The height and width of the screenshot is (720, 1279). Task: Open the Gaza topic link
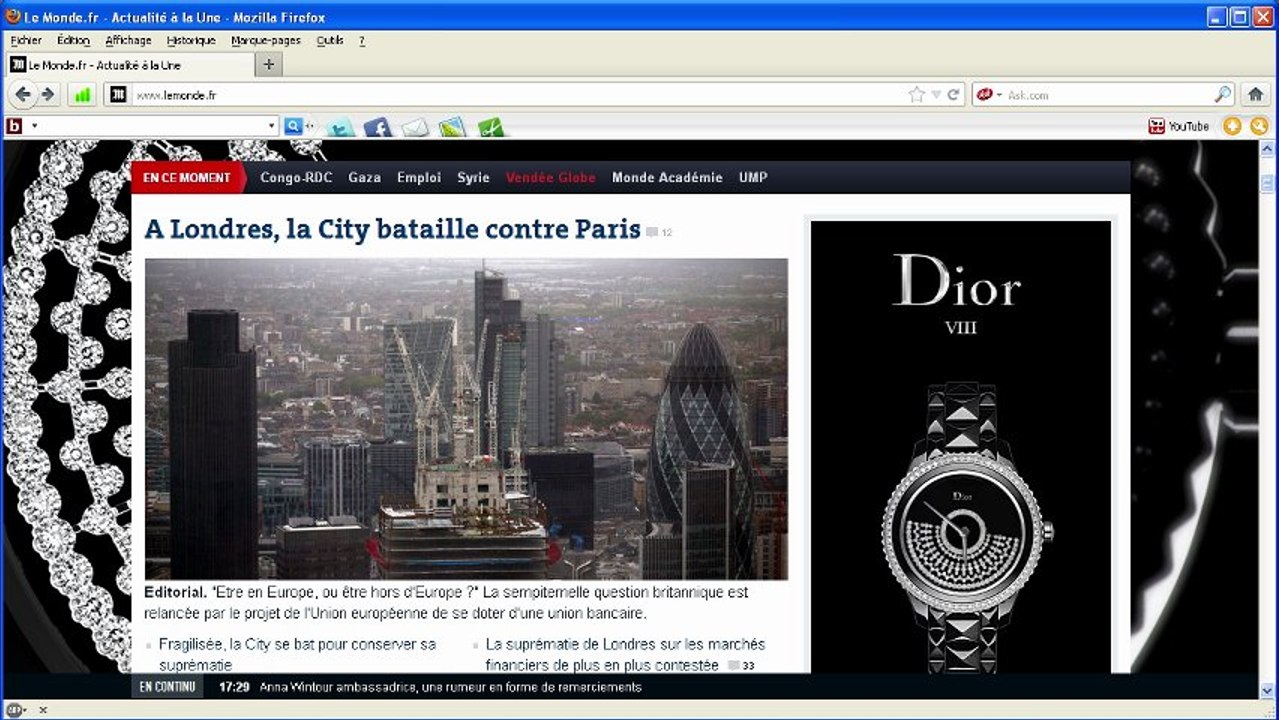tap(364, 178)
